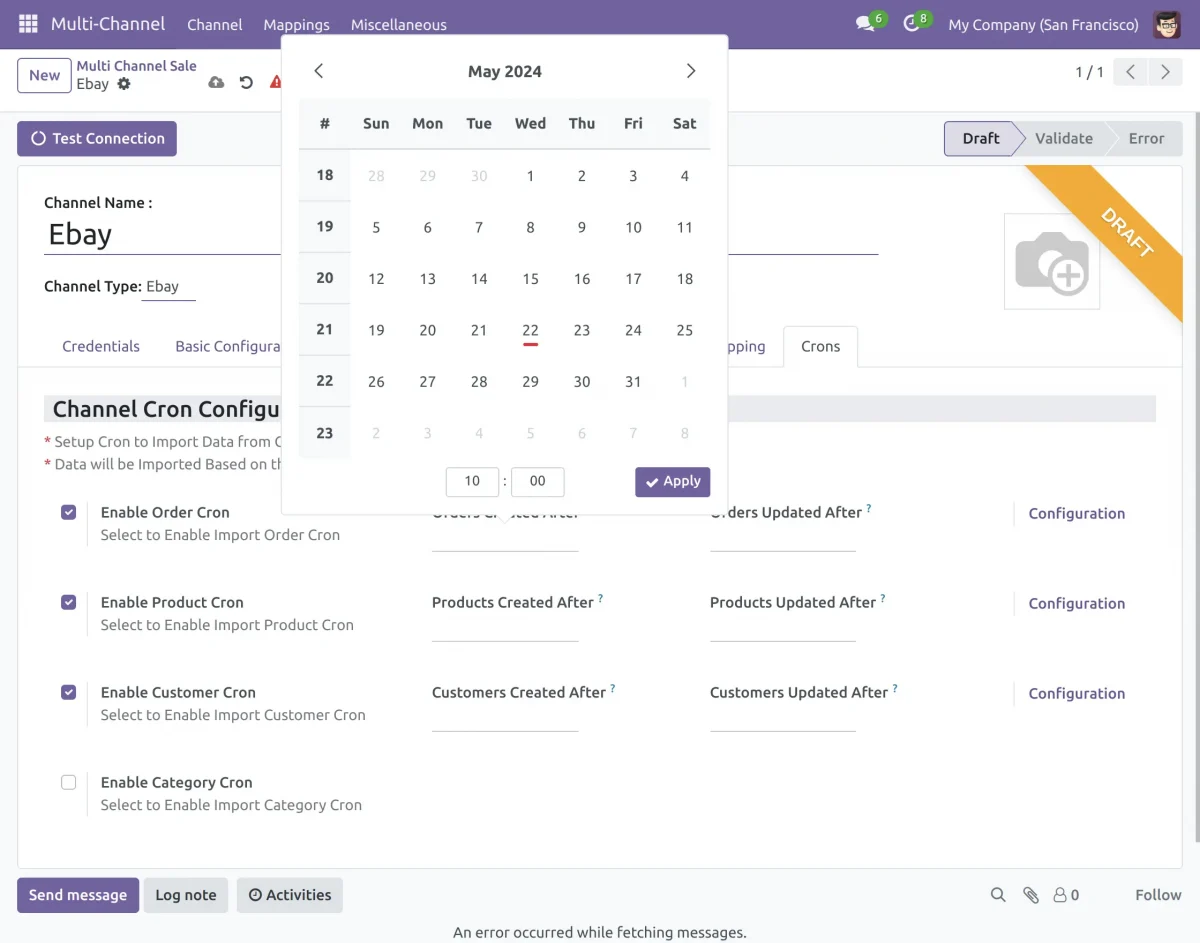Click the discard changes undo icon
Viewport: 1200px width, 943px height.
pos(246,83)
